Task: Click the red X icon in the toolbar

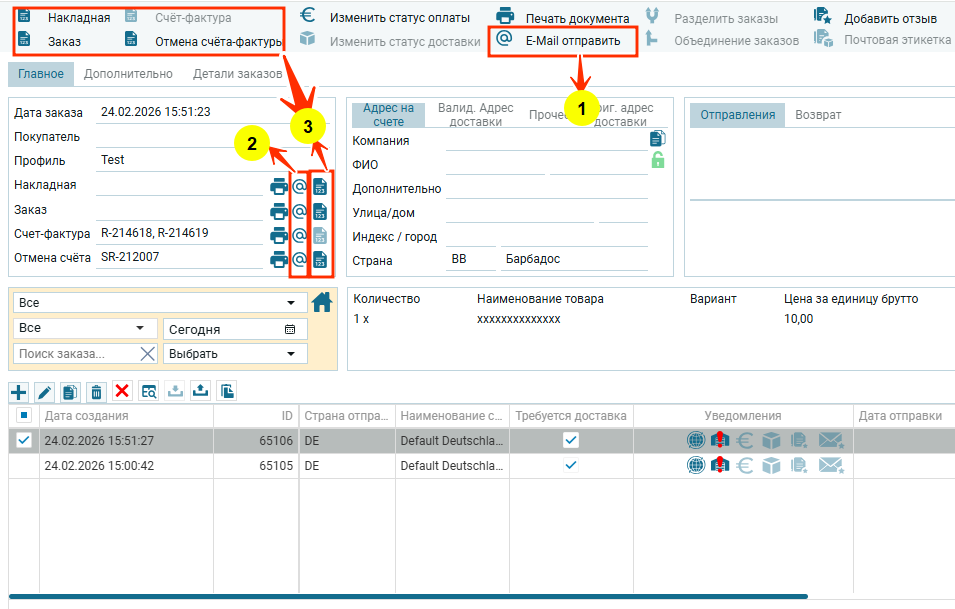Action: (x=122, y=391)
